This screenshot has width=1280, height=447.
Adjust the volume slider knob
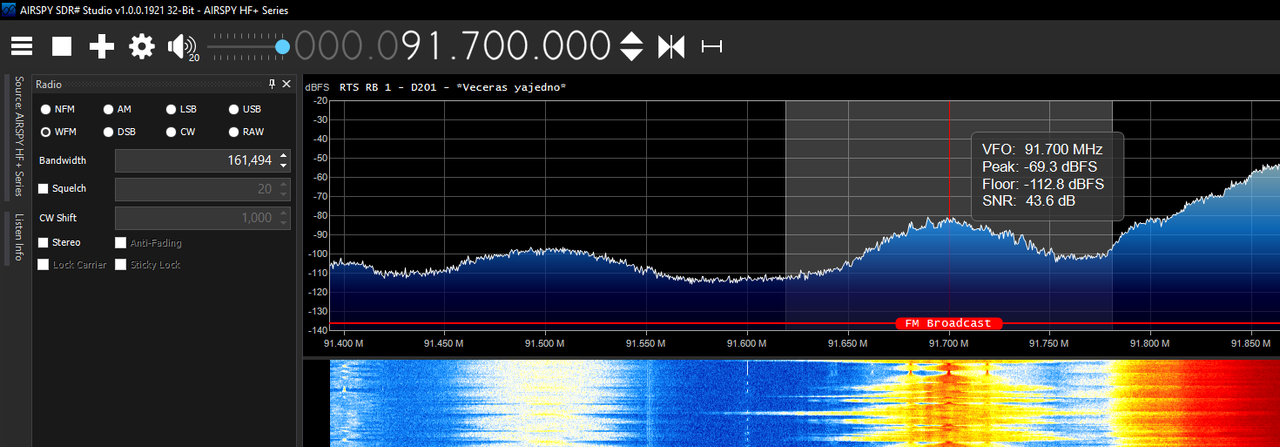[x=282, y=46]
